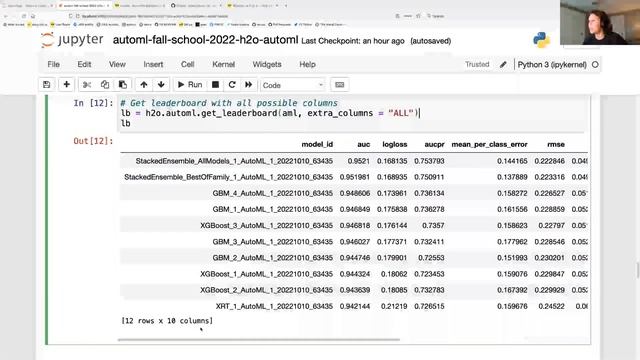Click the logloss column header
This screenshot has width=640, height=360.
395,144
